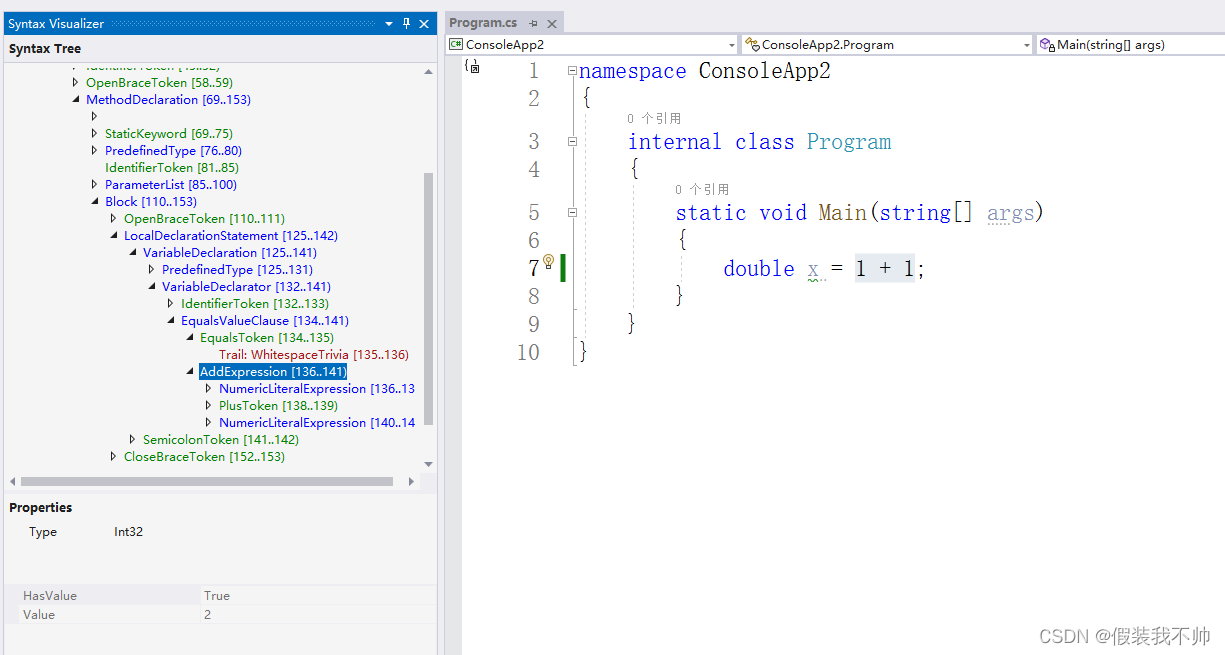Click the red modified-line indicator on line 7

562,268
